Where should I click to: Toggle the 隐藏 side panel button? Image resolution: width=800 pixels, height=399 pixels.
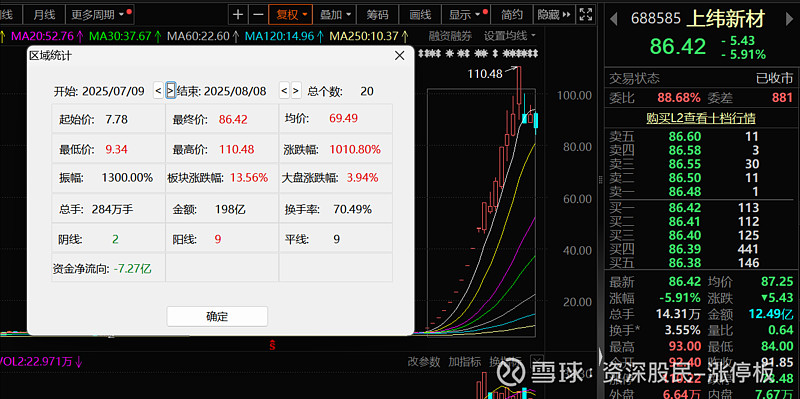554,15
